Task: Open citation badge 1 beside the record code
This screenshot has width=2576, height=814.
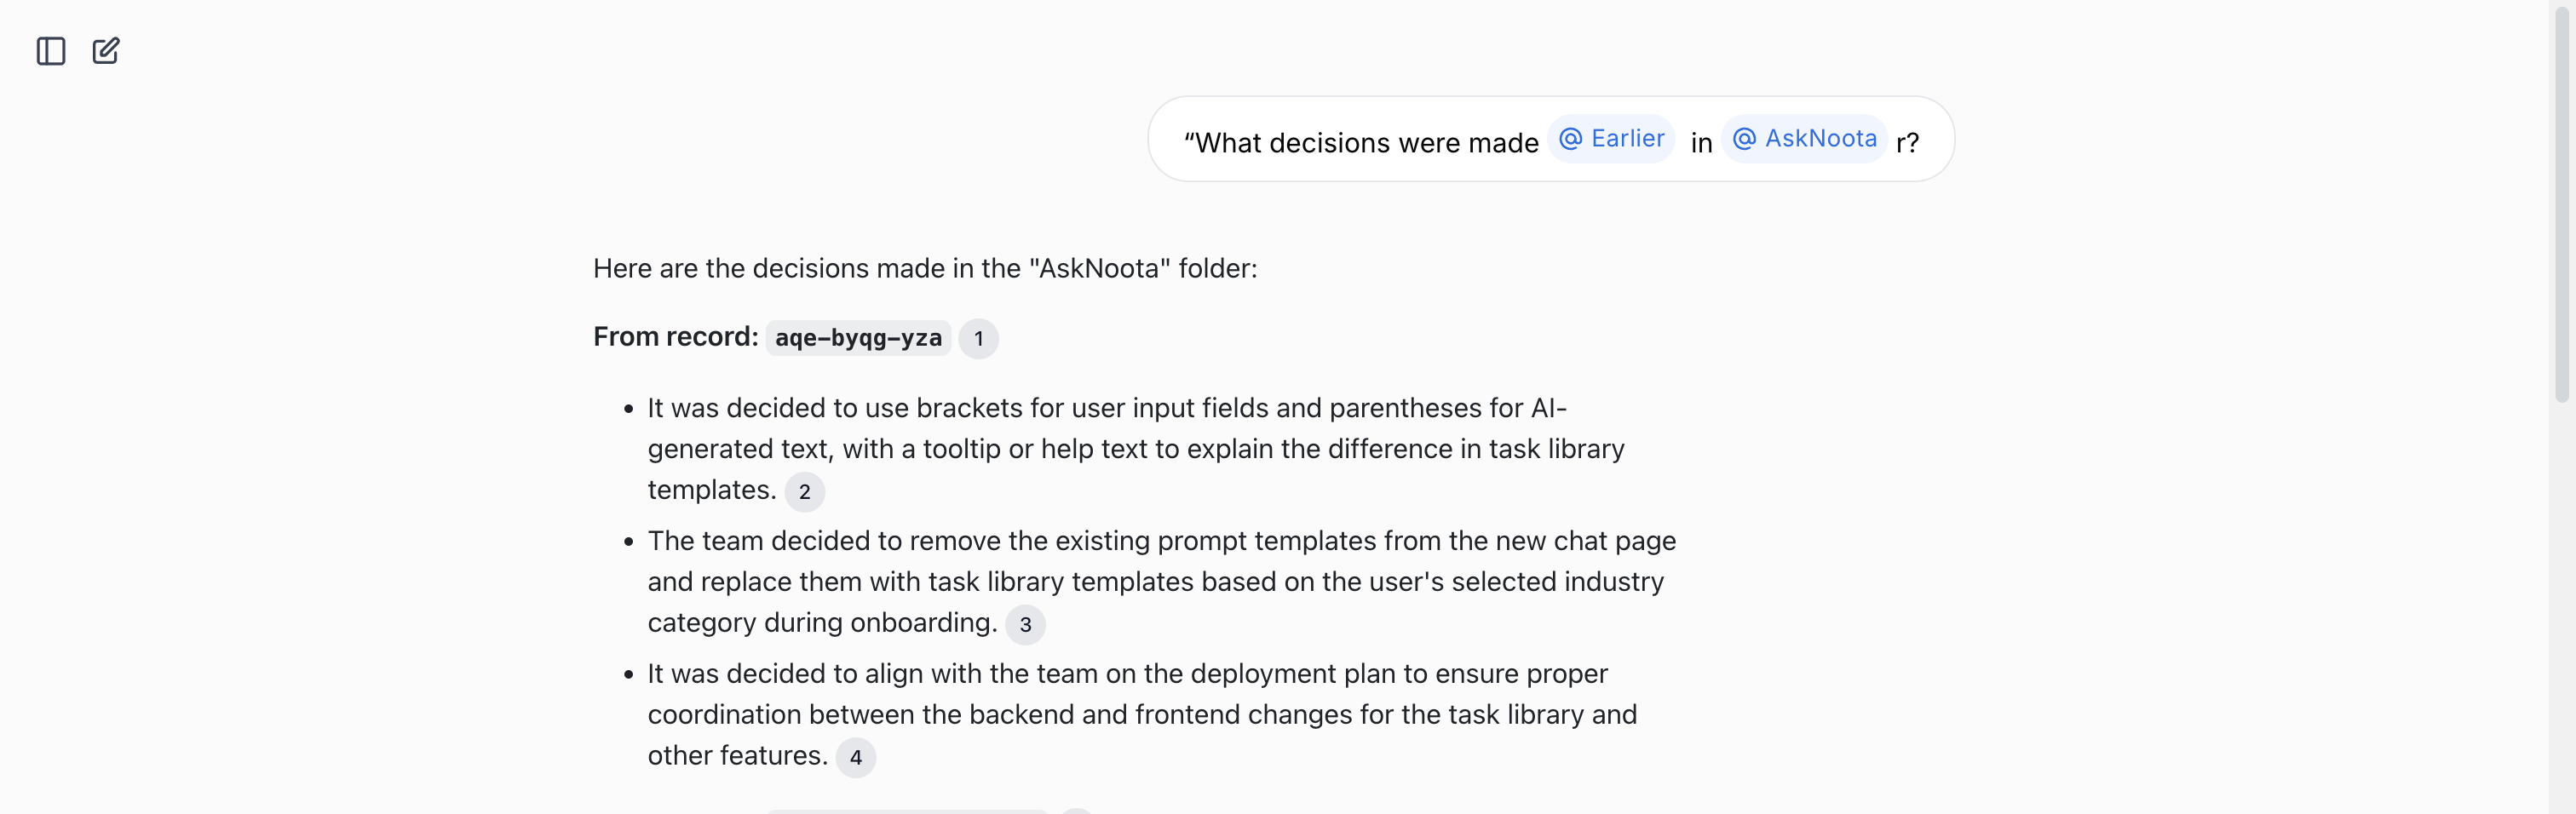Action: click(978, 339)
